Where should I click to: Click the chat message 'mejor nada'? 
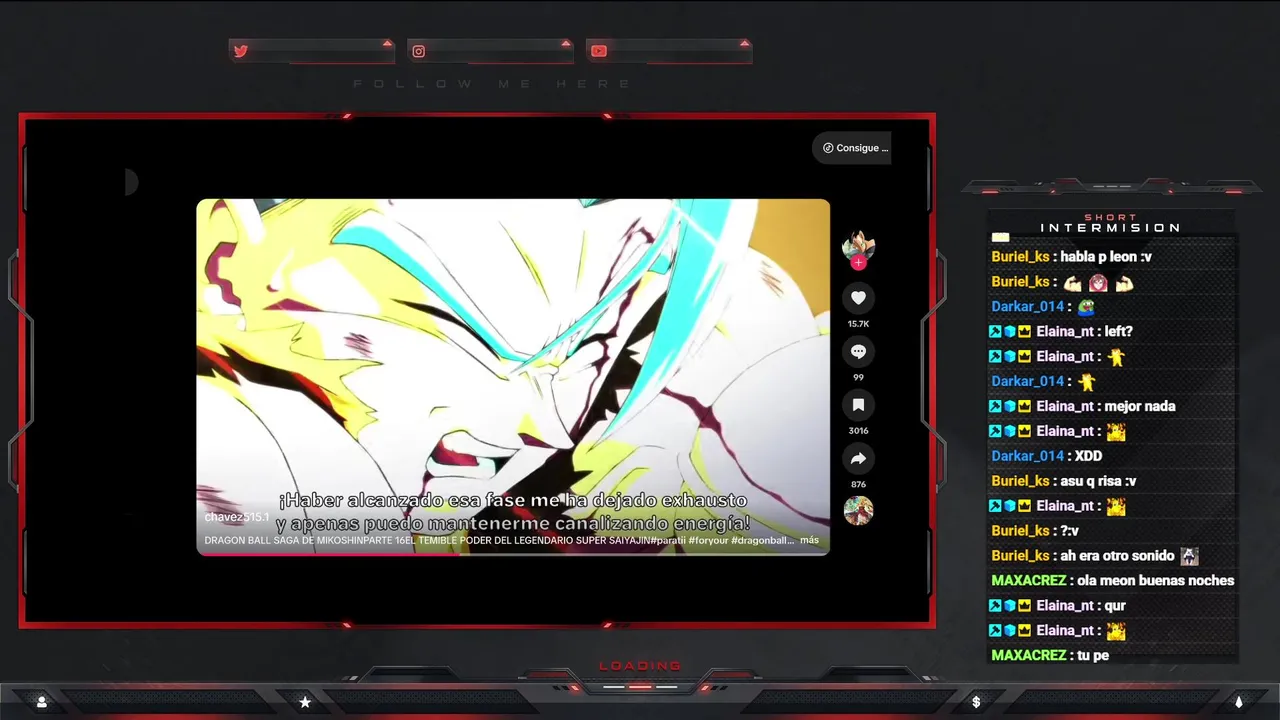(1140, 406)
